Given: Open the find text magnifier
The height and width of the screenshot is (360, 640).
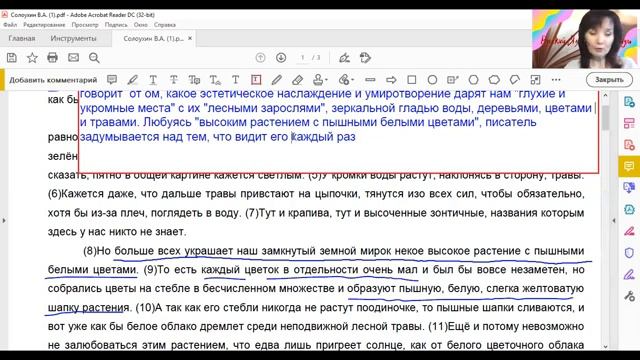Looking at the screenshot, I should tap(94, 58).
